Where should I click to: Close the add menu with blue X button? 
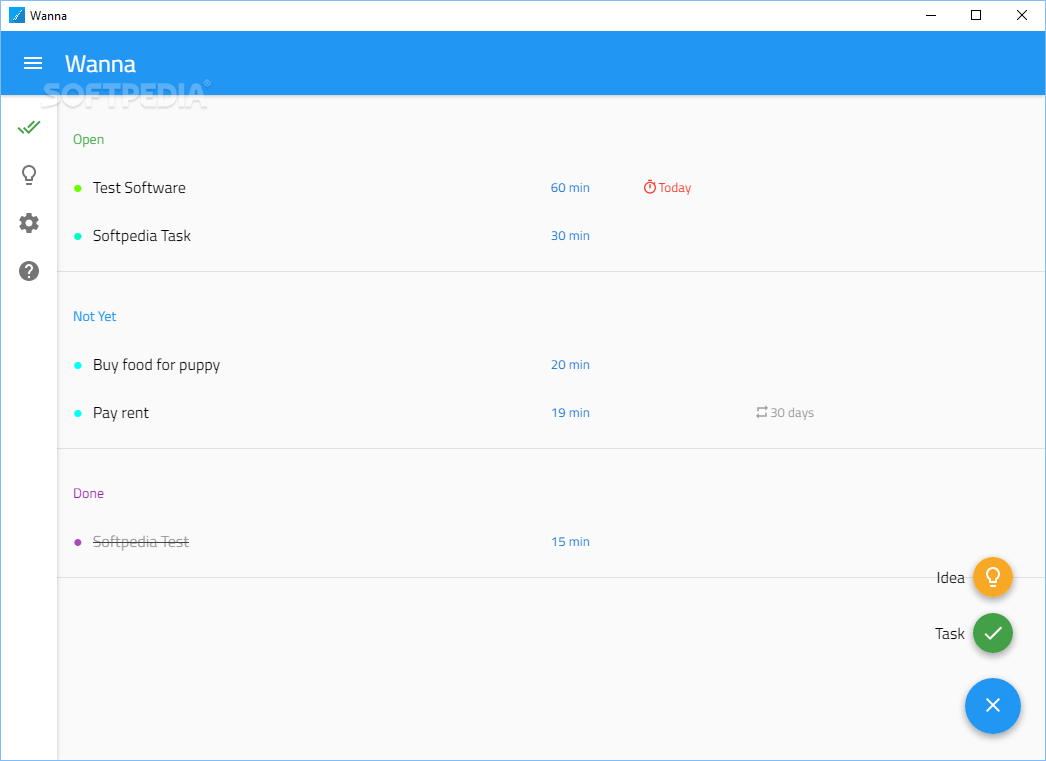click(993, 706)
